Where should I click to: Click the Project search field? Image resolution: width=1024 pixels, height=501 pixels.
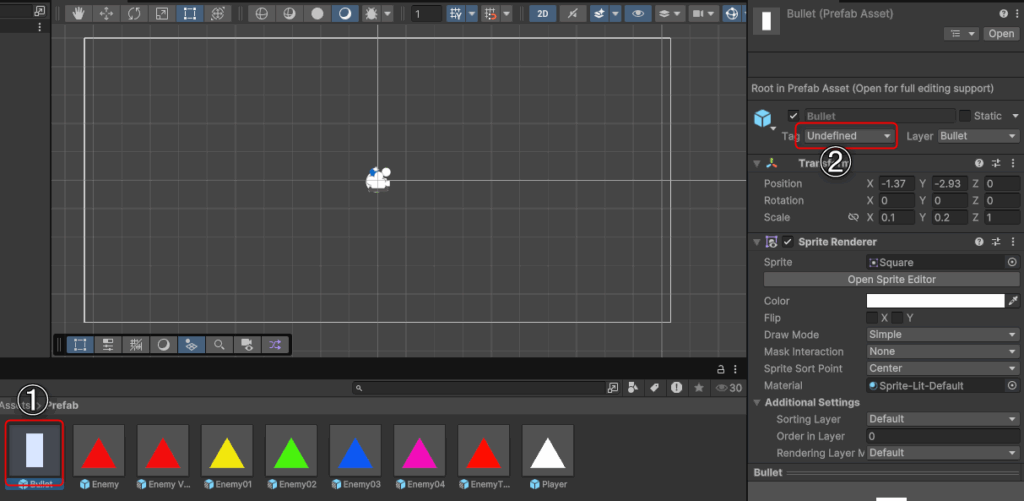click(x=479, y=388)
